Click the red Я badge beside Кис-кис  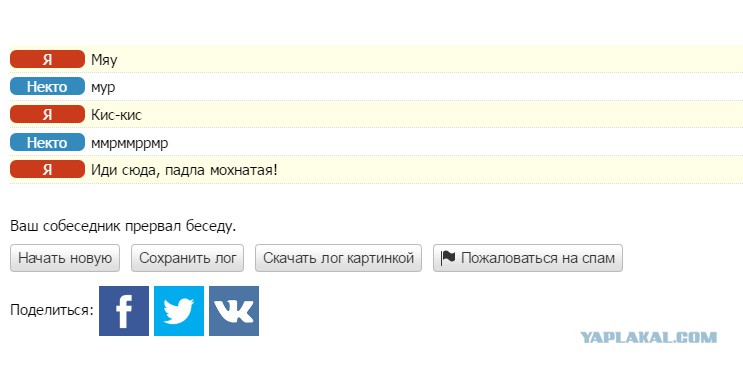point(47,114)
